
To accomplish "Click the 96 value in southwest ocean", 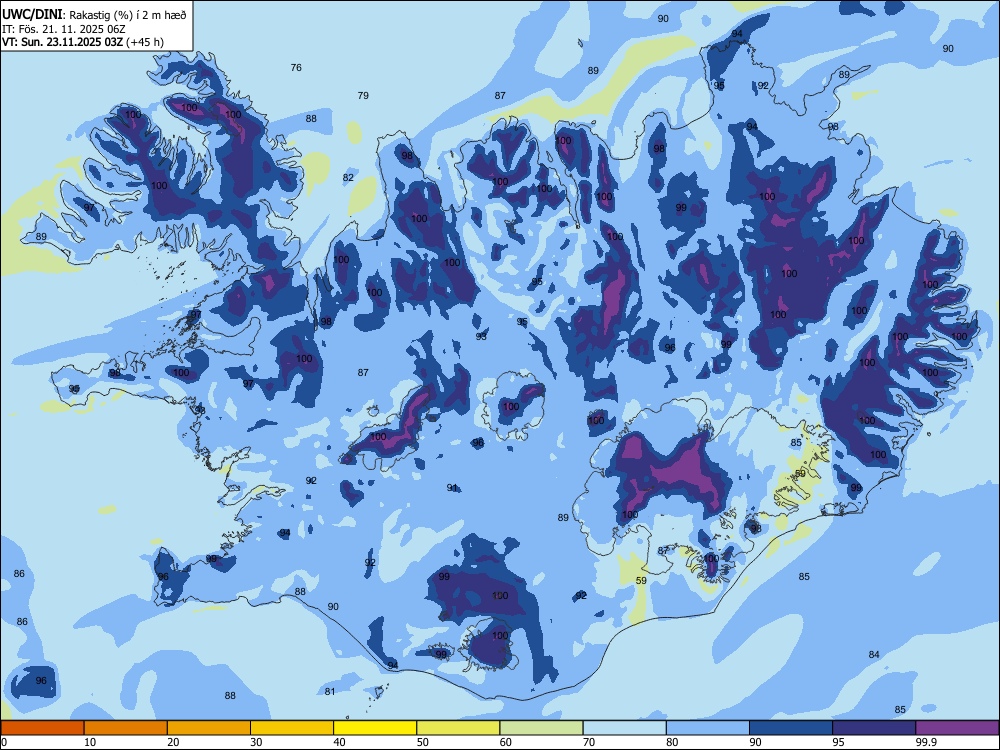I will pos(41,680).
